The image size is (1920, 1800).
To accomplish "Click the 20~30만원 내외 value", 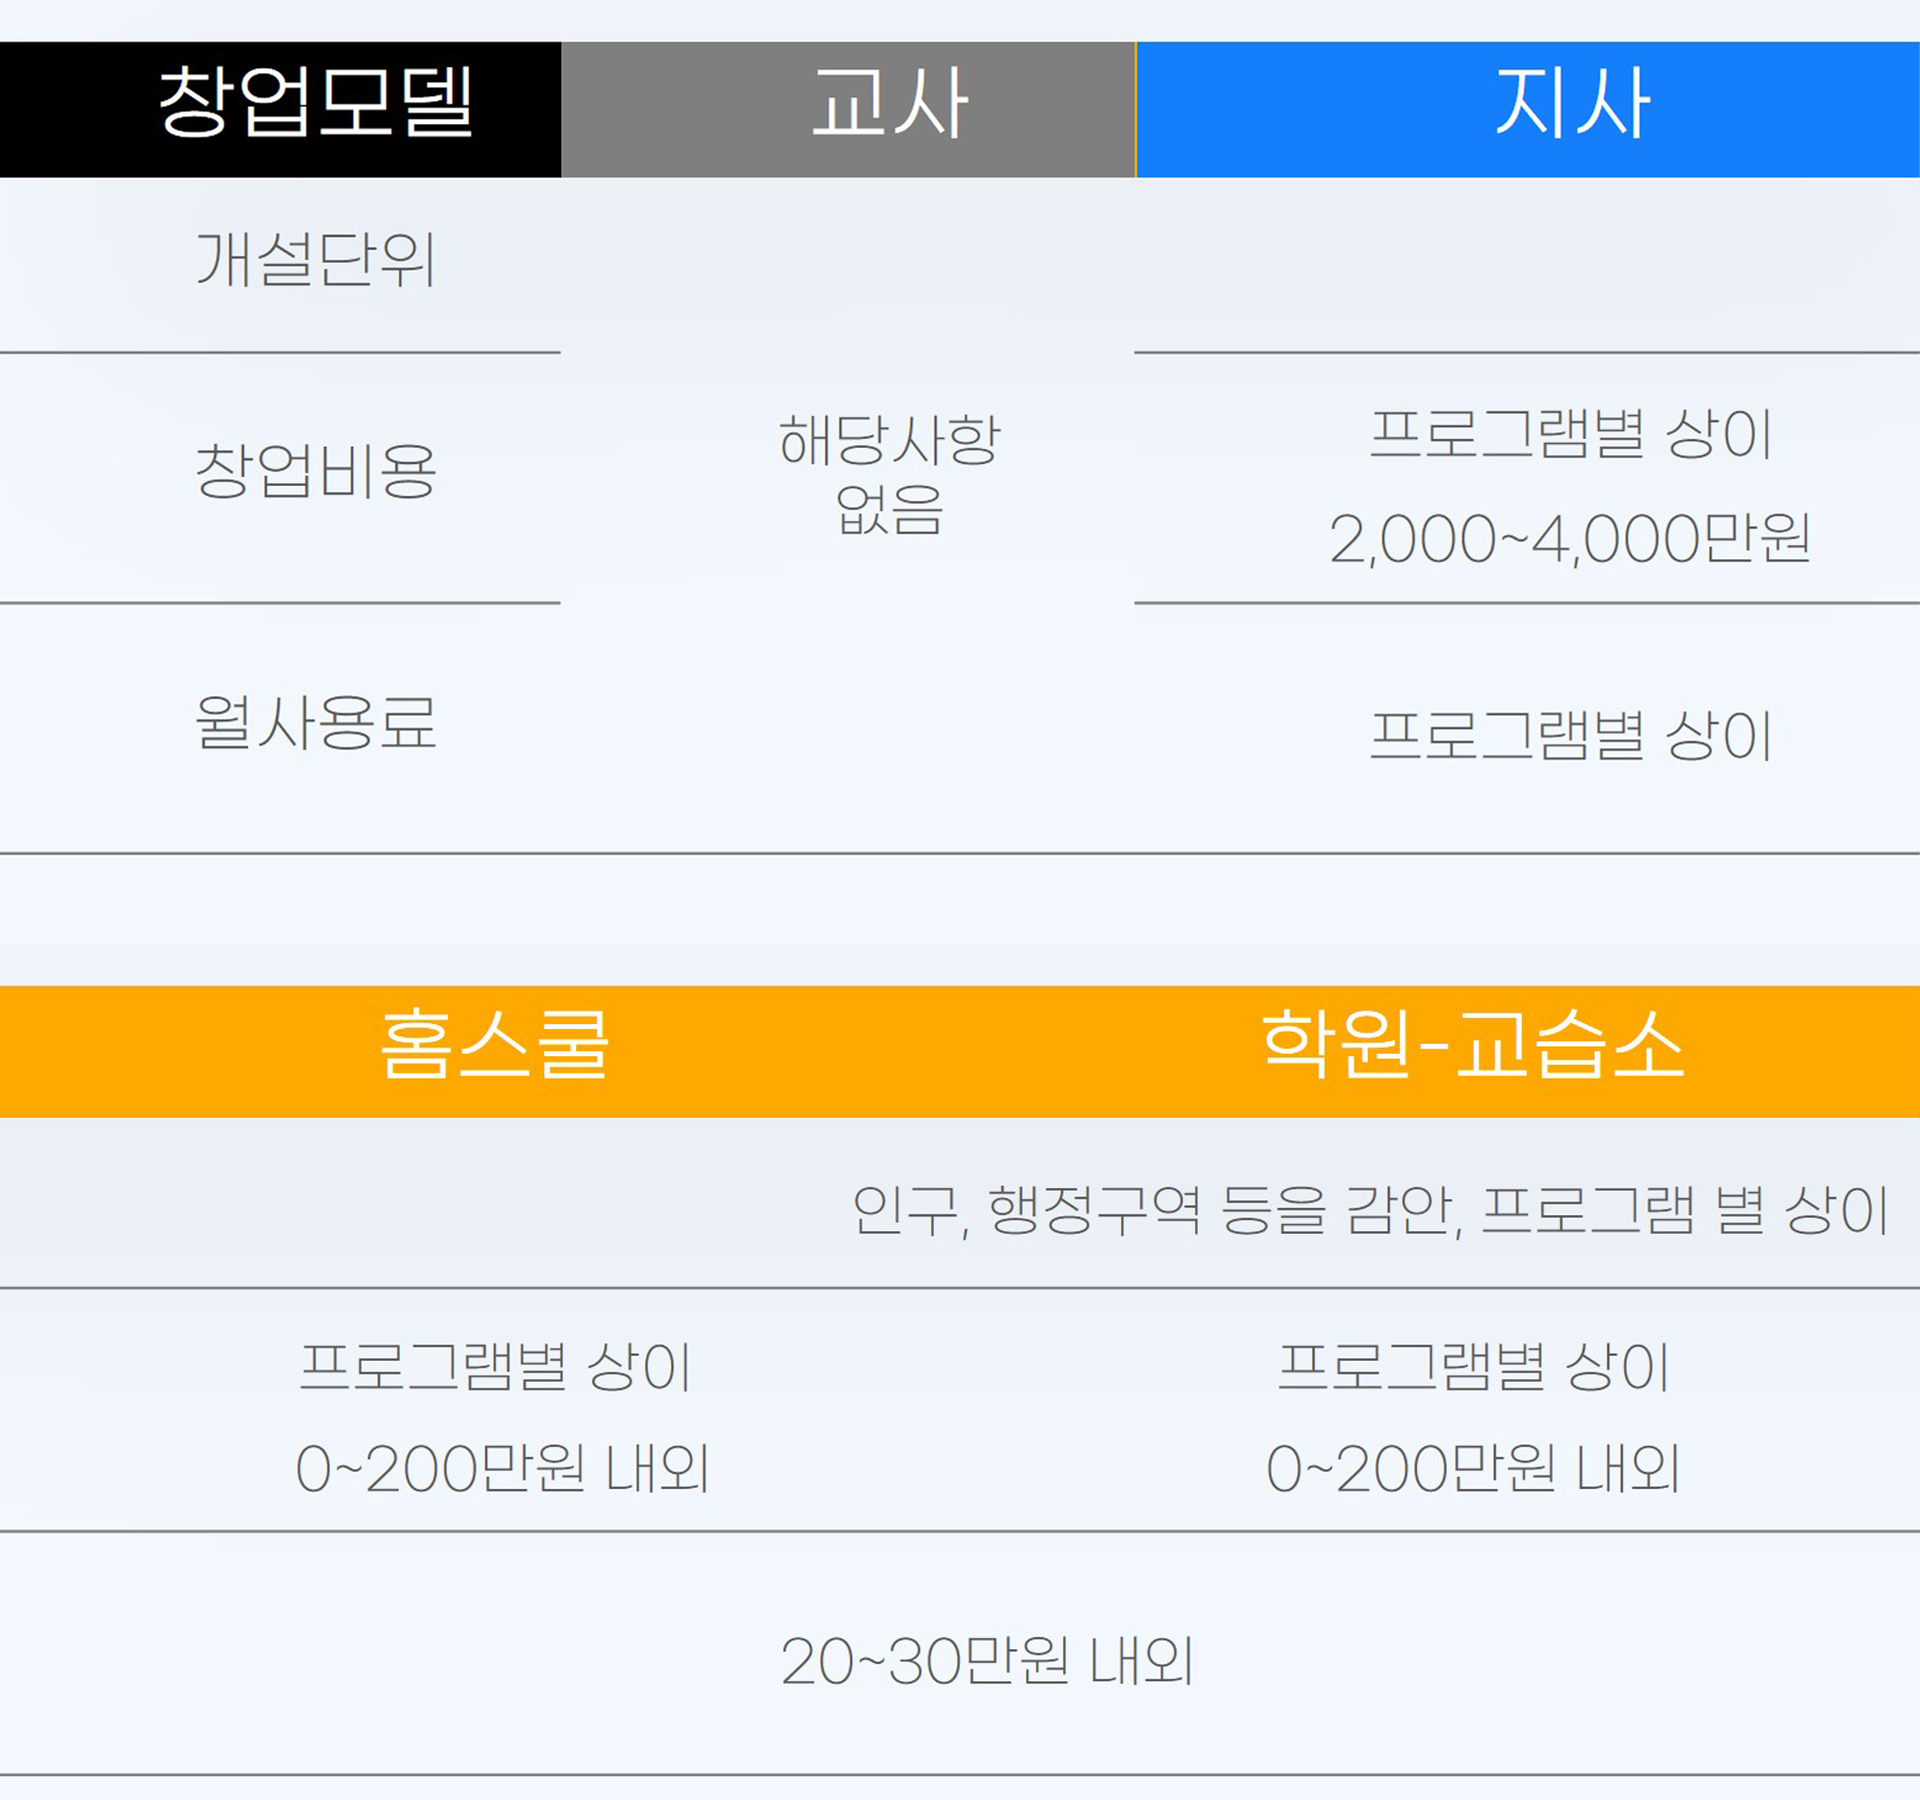I will tap(987, 1662).
